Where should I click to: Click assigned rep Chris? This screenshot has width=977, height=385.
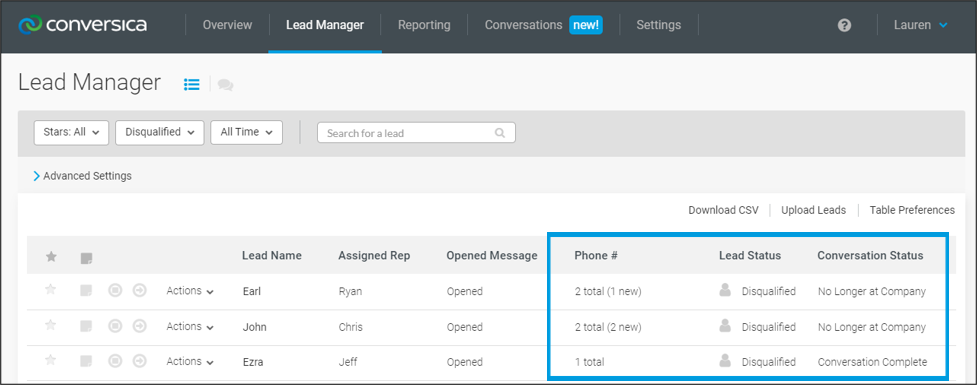coord(350,327)
